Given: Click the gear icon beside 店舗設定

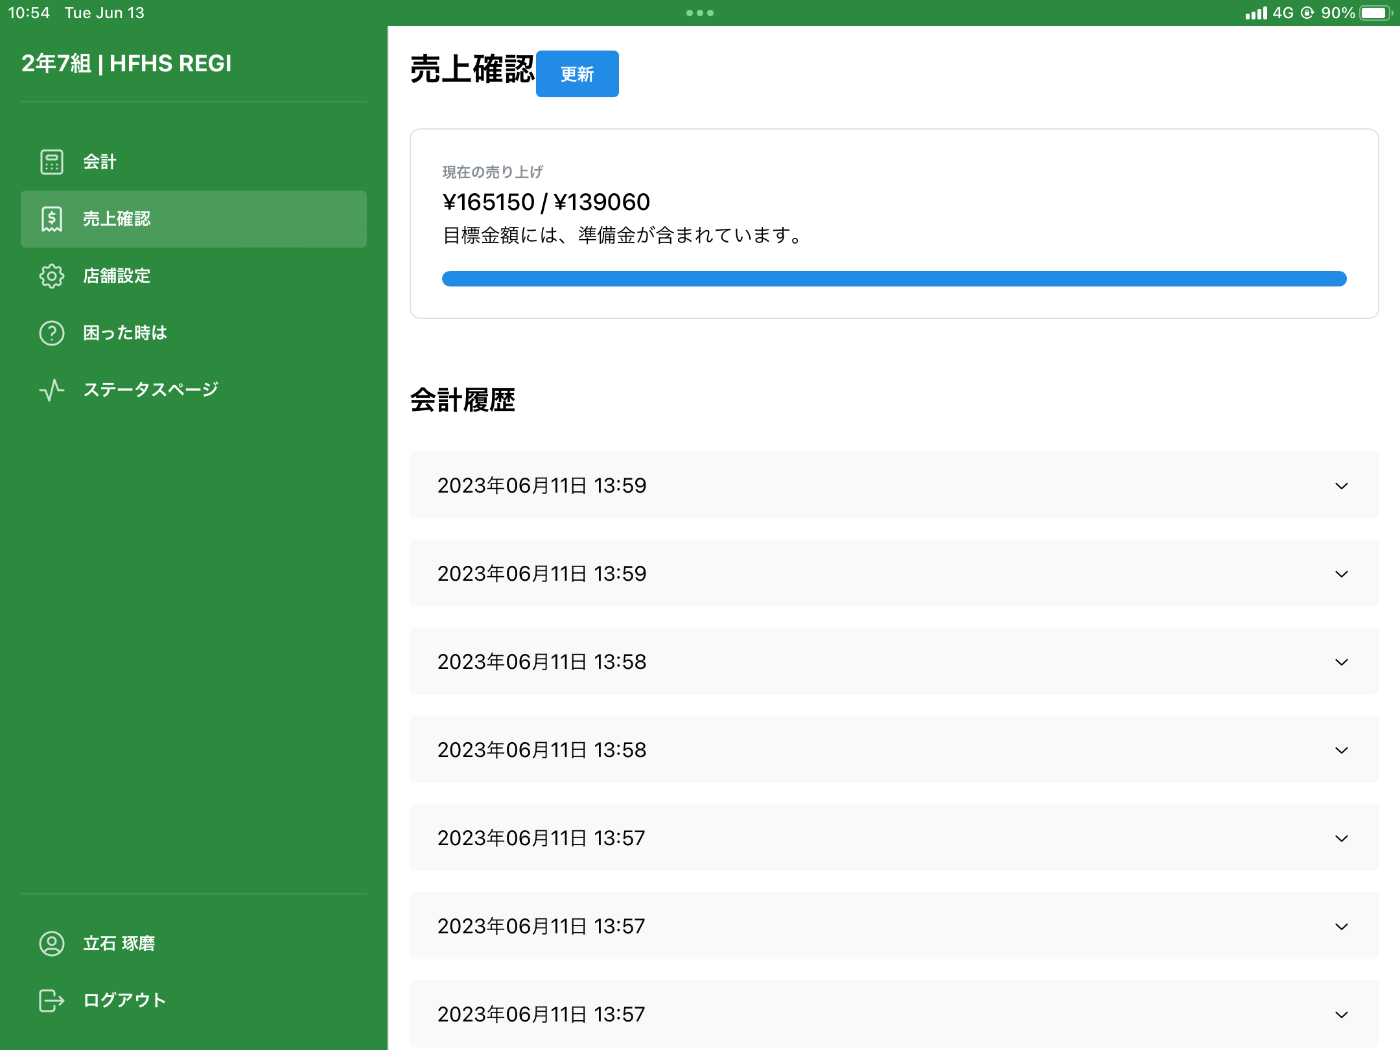Looking at the screenshot, I should tap(52, 276).
